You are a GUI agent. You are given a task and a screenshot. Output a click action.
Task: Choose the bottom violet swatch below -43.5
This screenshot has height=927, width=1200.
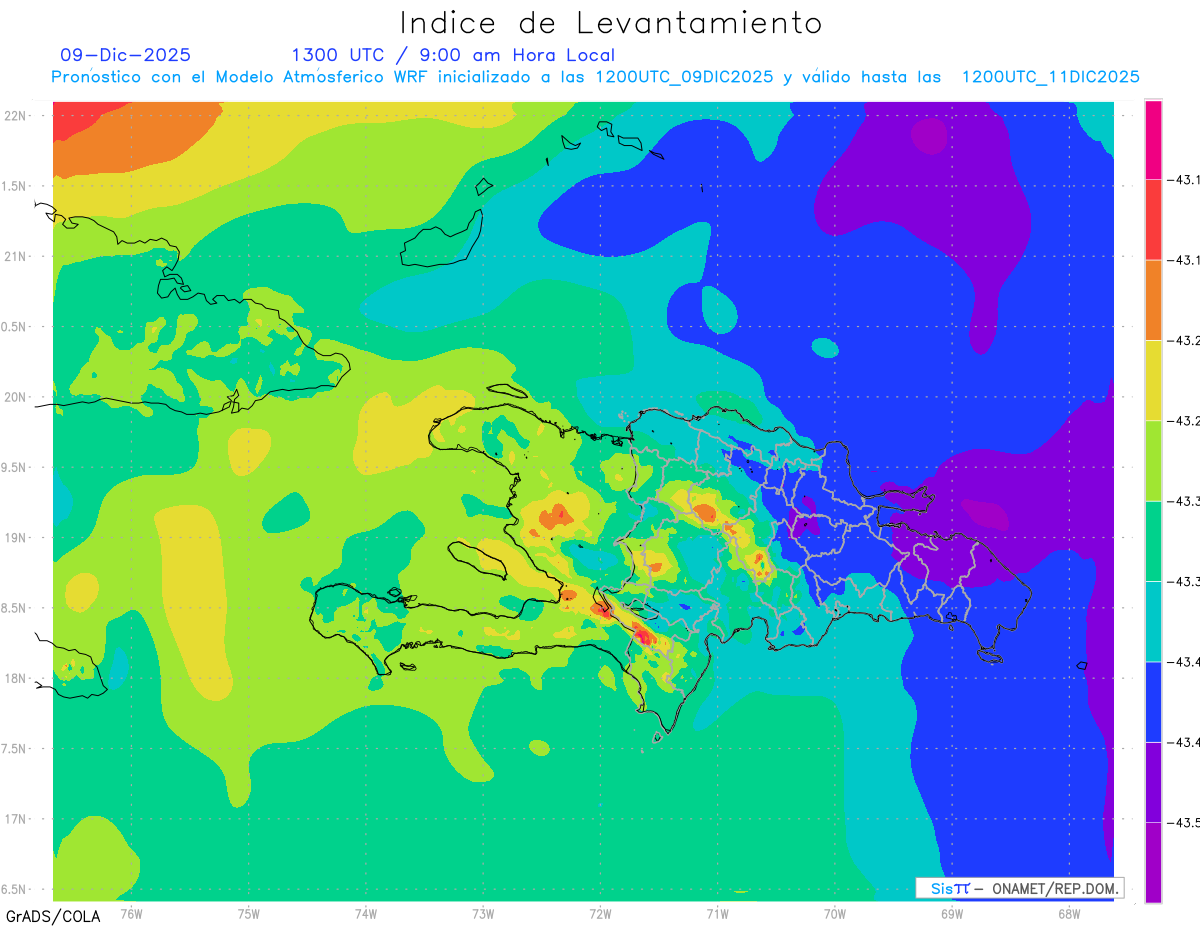point(1153,863)
